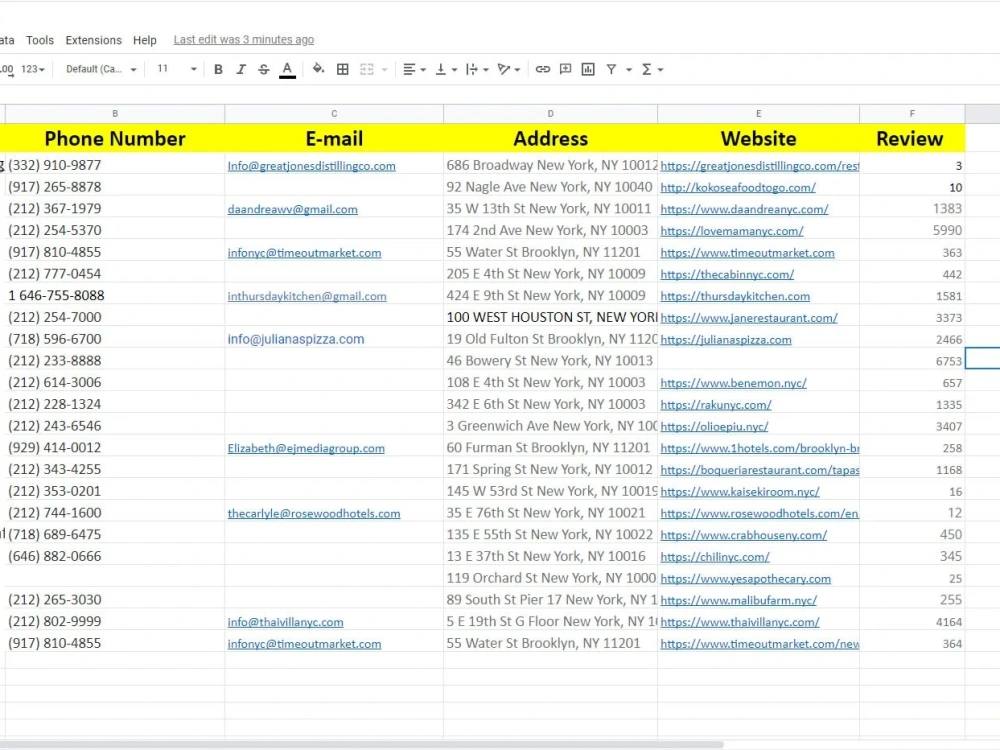Click the horizontal scrollbar at the bottom
Viewport: 1000px width, 750px height.
361,744
